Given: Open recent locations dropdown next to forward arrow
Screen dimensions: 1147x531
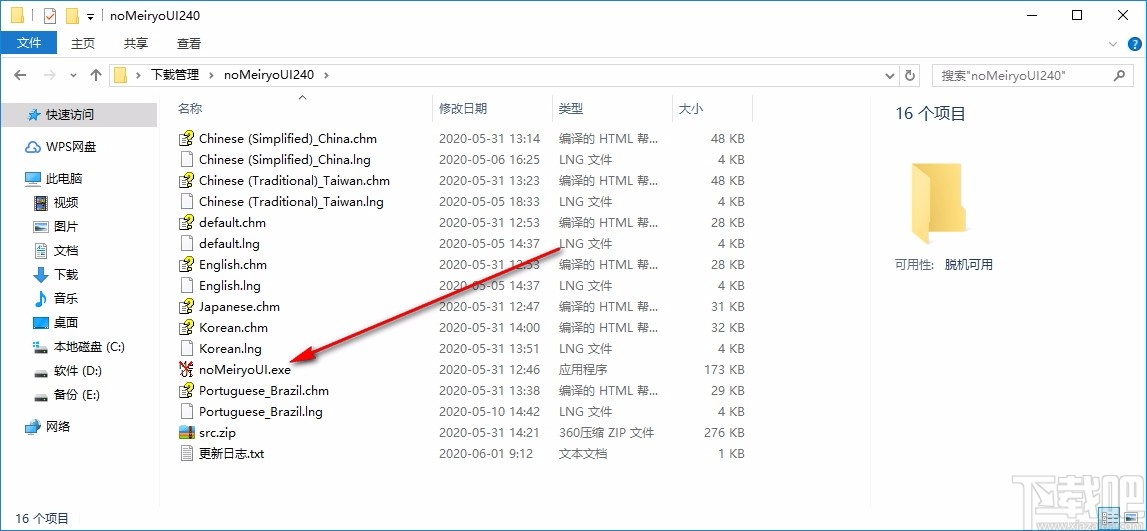Looking at the screenshot, I should click(x=72, y=75).
